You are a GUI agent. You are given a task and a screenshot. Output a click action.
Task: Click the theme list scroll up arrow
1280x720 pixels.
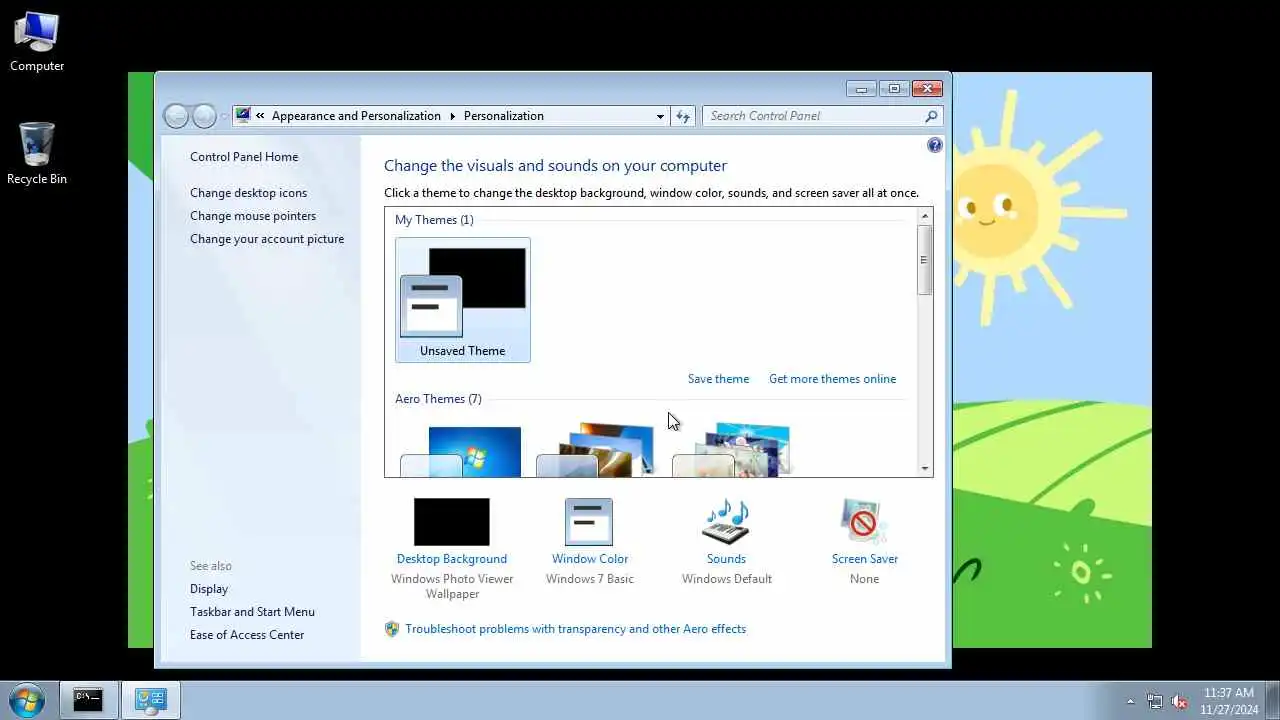click(925, 216)
